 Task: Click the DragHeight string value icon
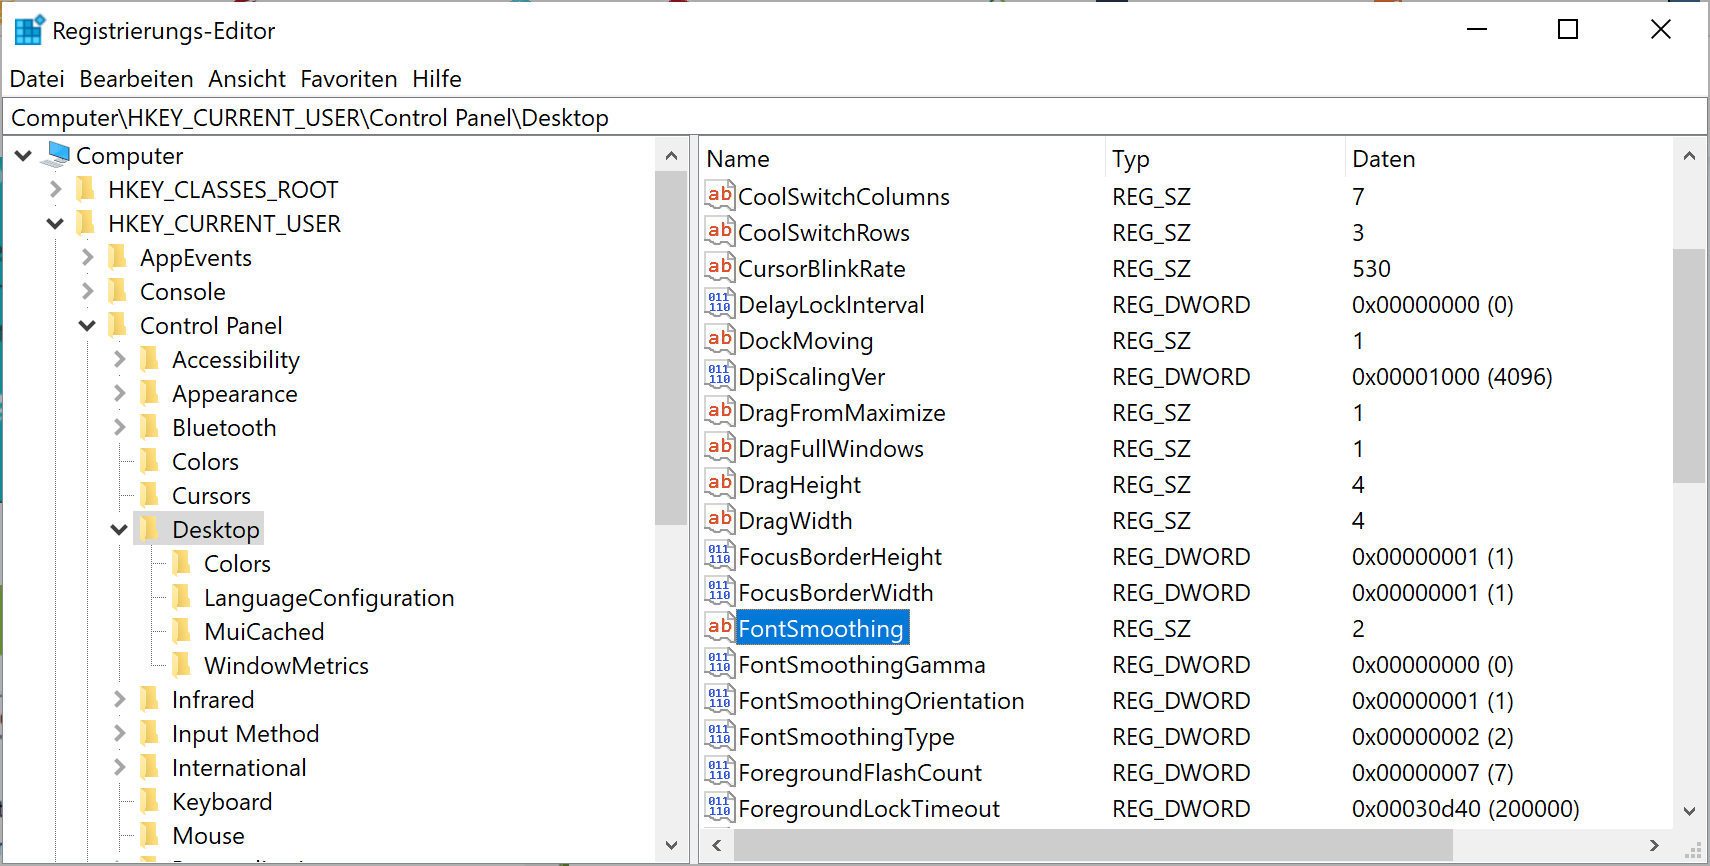[720, 483]
